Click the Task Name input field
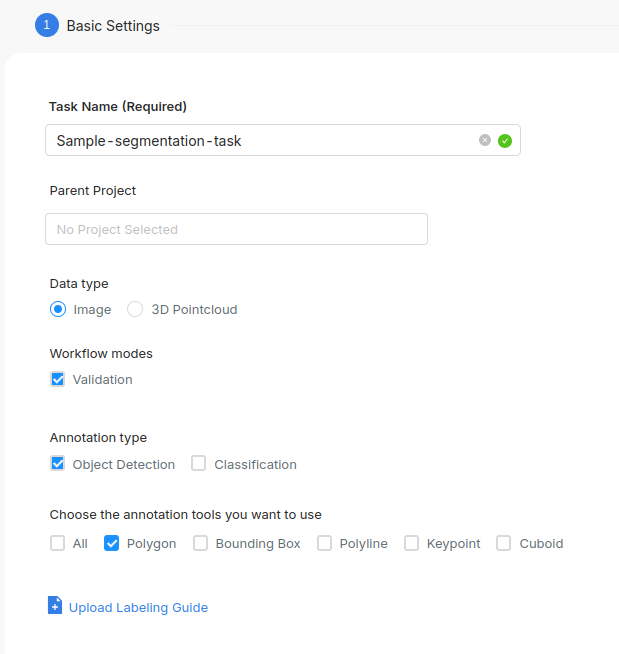Screen dimensions: 619x654 260,141
